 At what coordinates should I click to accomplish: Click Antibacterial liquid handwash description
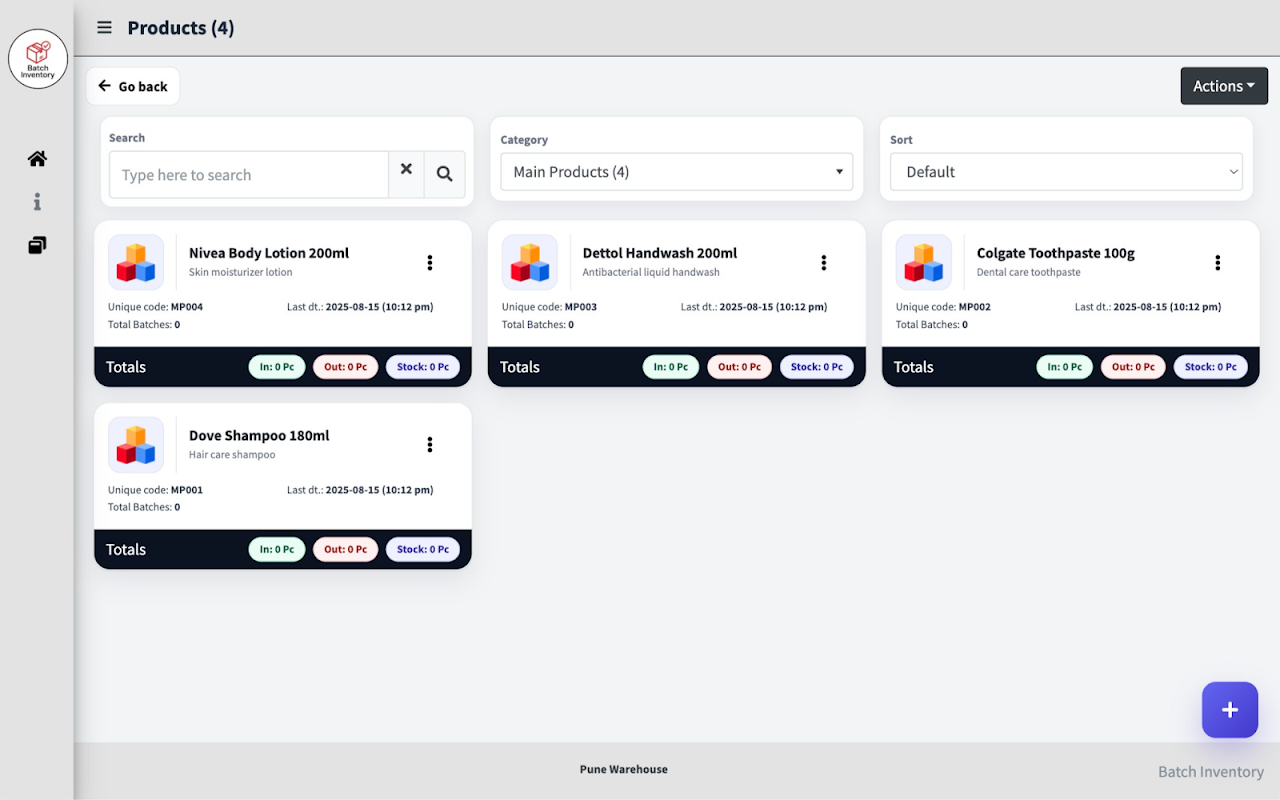point(651,272)
